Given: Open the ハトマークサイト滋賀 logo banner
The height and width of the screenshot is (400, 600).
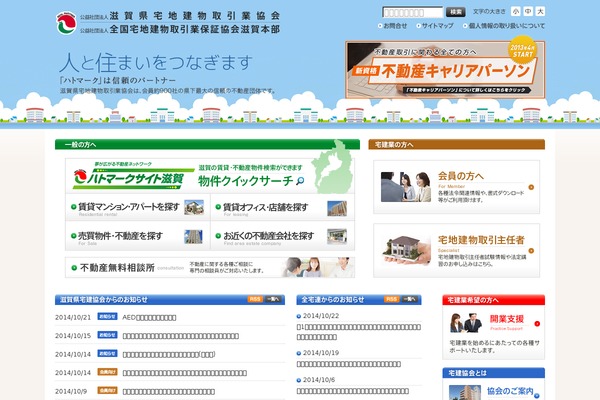Looking at the screenshot, I should tap(133, 176).
